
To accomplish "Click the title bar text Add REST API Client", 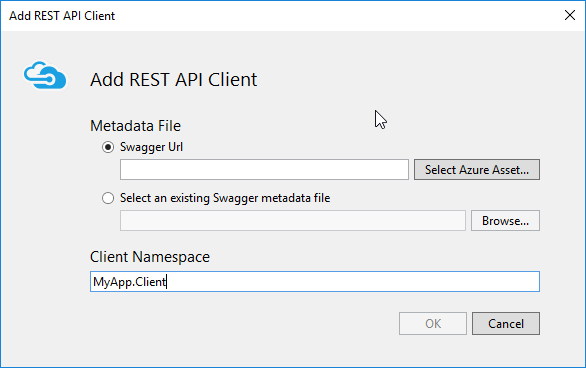I will click(62, 16).
